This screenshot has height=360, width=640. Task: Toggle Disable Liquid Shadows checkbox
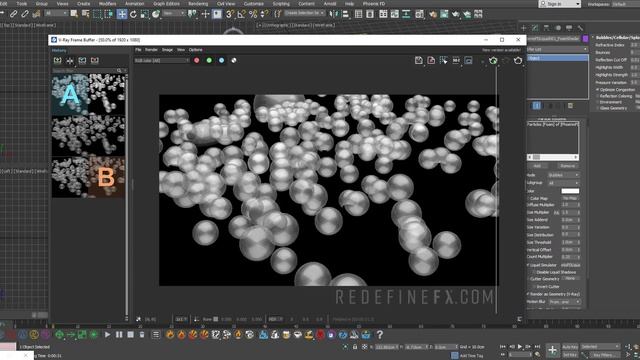tap(533, 272)
